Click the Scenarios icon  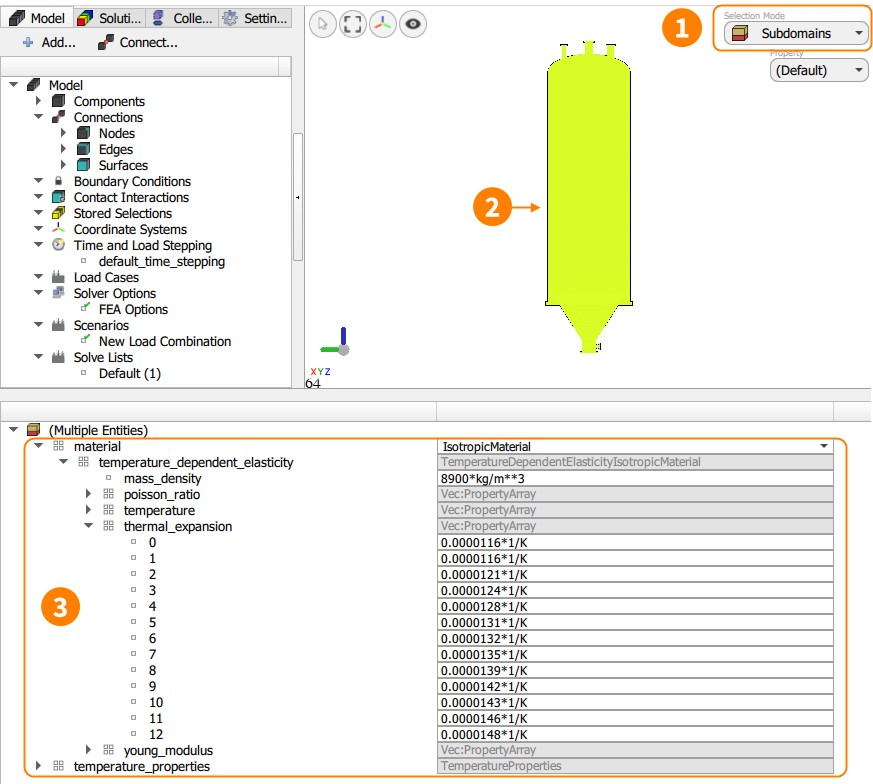point(58,325)
